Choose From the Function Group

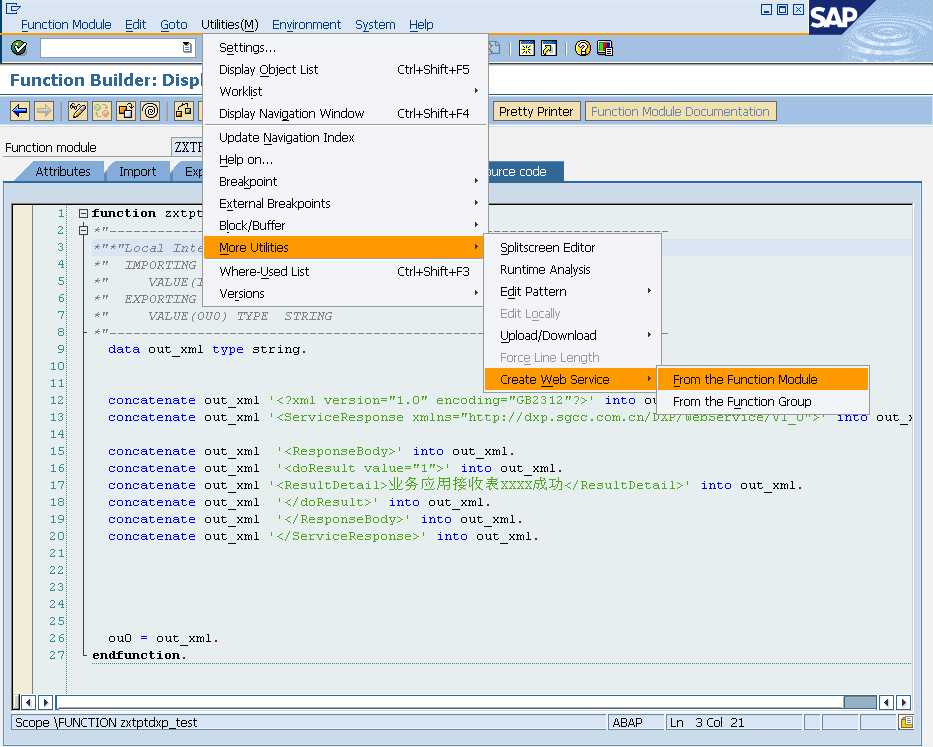pyautogui.click(x=763, y=402)
